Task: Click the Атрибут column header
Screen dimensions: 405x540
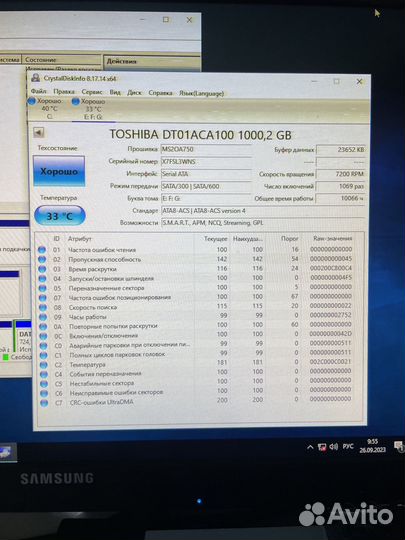Action: pos(80,239)
